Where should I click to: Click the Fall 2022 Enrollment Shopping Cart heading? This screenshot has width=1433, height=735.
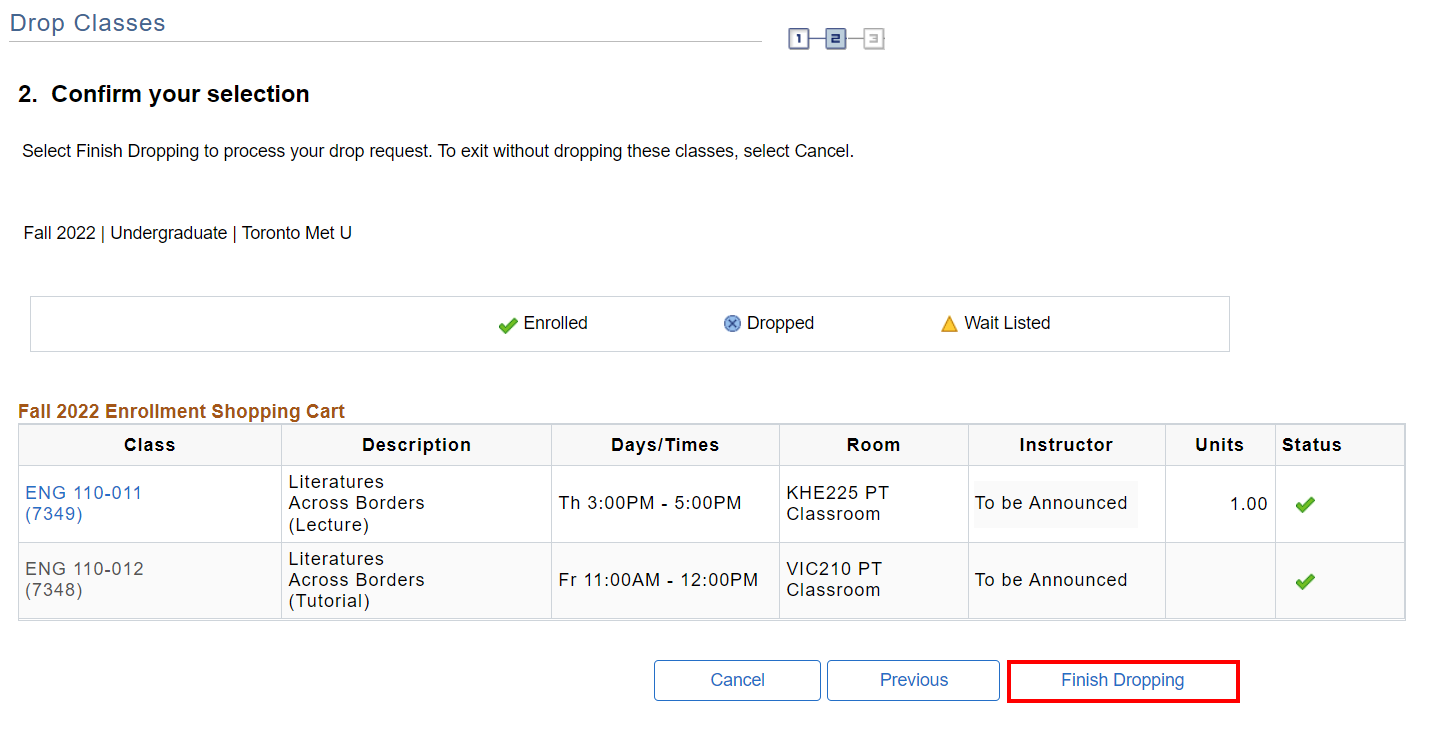click(181, 411)
